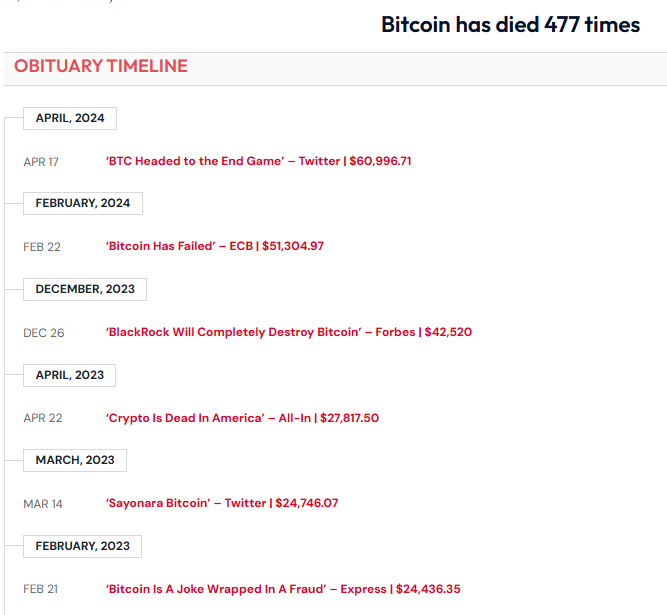Click the FEBRUARY, 2024 month marker
This screenshot has width=667, height=615.
point(83,203)
